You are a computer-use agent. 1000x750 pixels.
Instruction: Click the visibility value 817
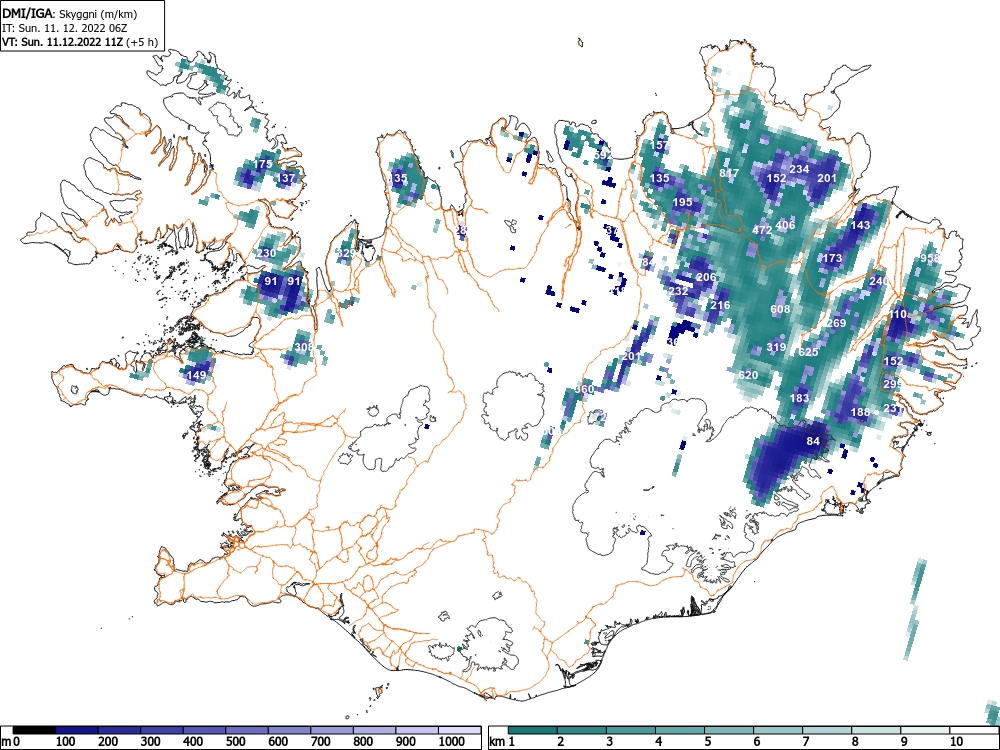pyautogui.click(x=729, y=173)
